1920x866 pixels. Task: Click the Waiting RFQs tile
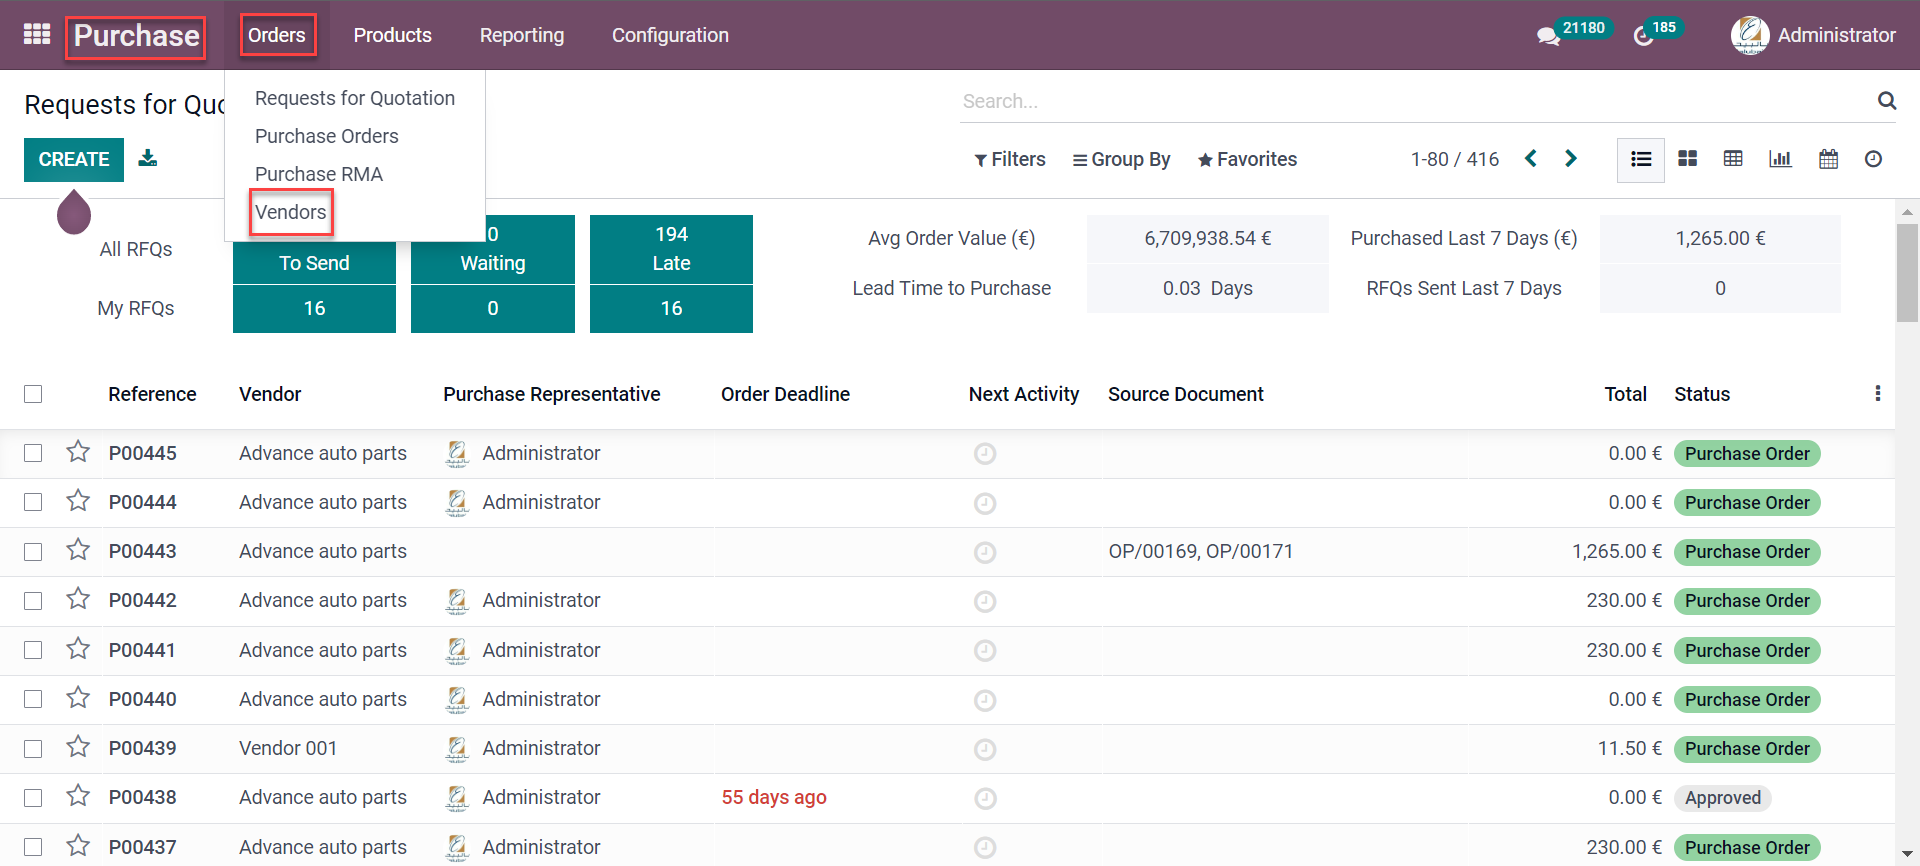click(x=493, y=250)
